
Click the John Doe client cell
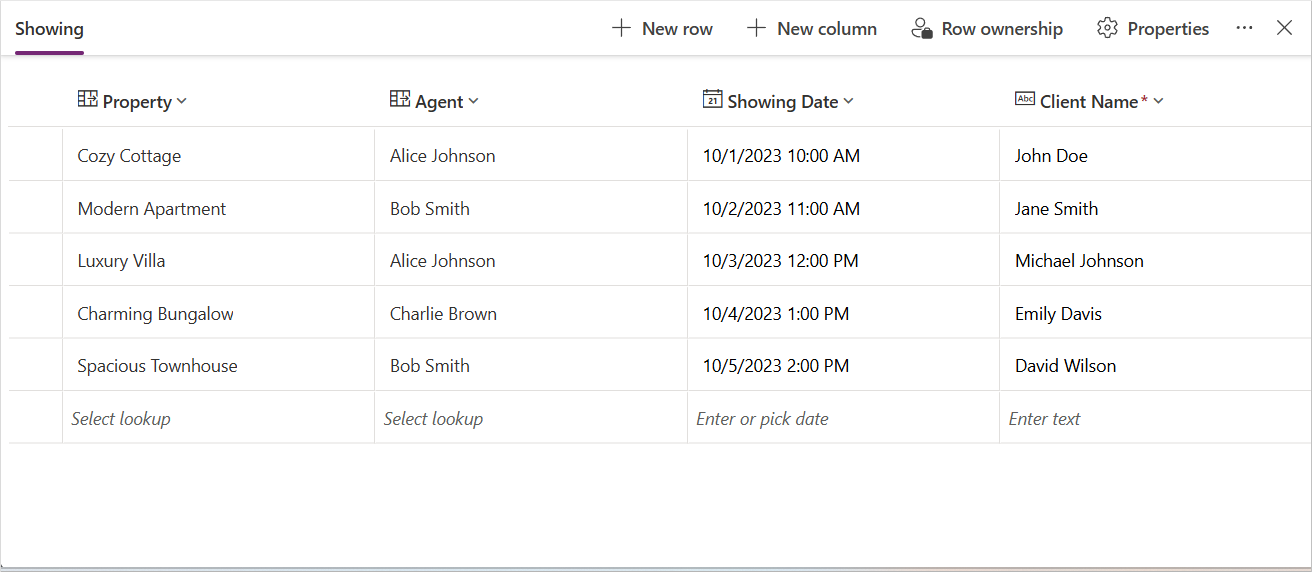(1155, 155)
